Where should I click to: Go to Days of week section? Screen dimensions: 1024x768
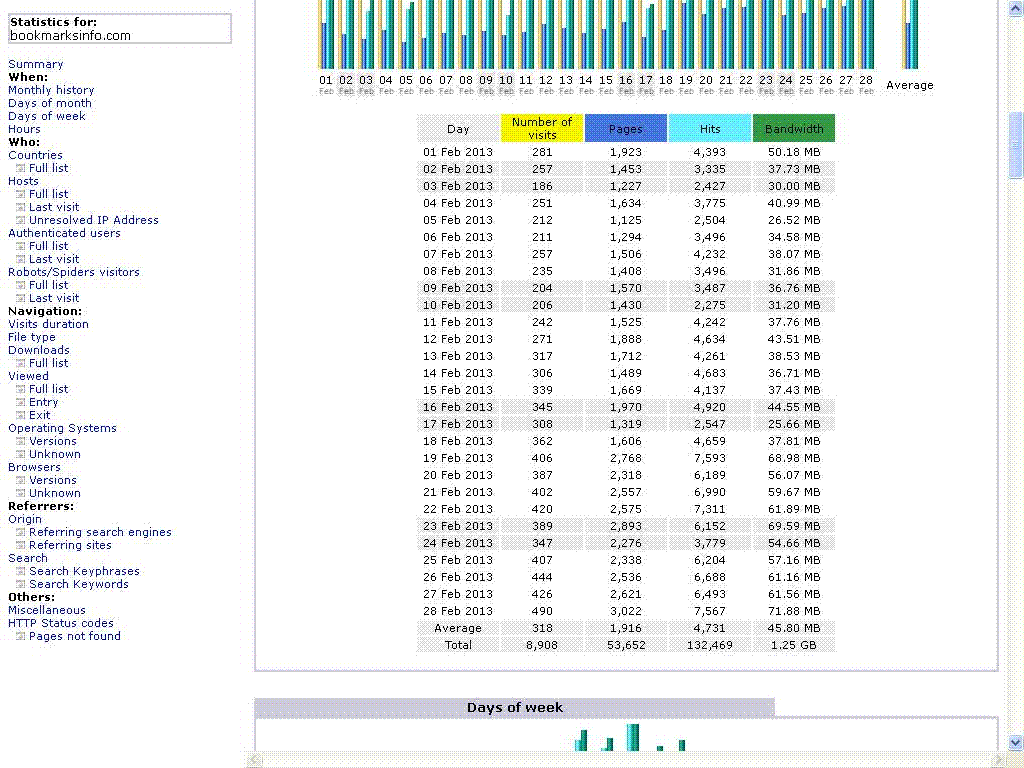click(47, 116)
